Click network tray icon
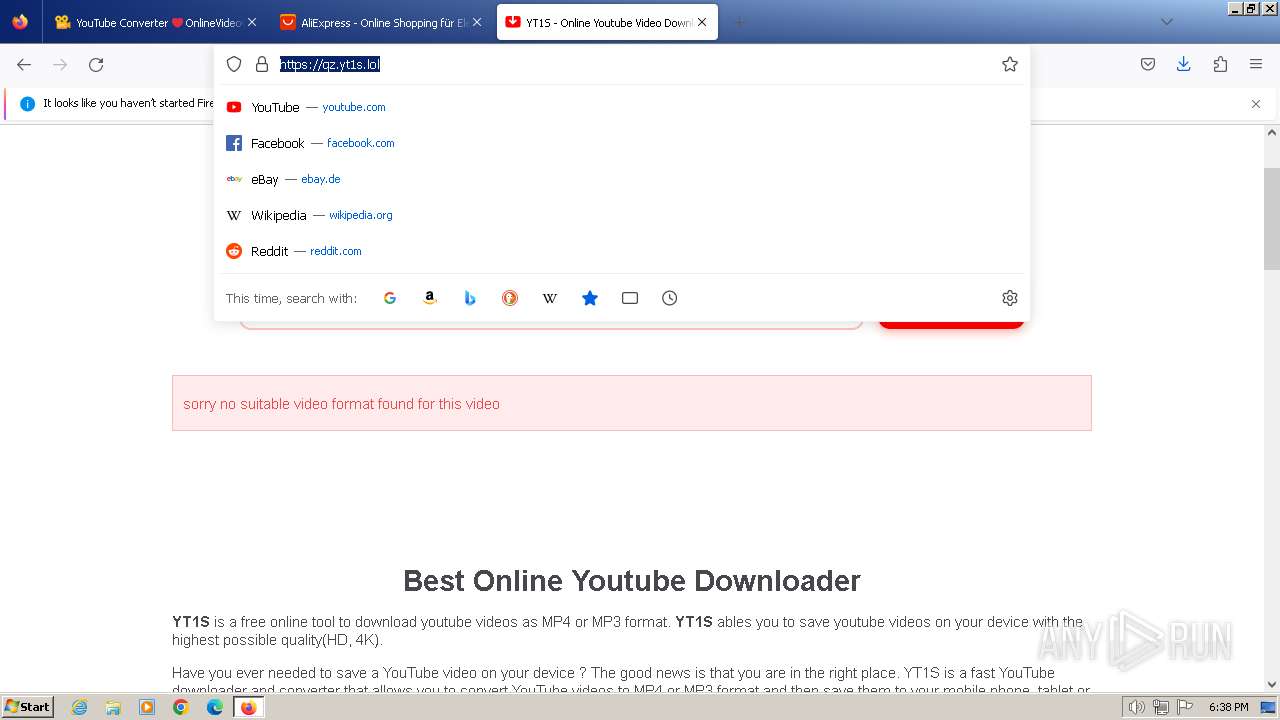Screen dimensions: 1280x720 coord(1161,707)
